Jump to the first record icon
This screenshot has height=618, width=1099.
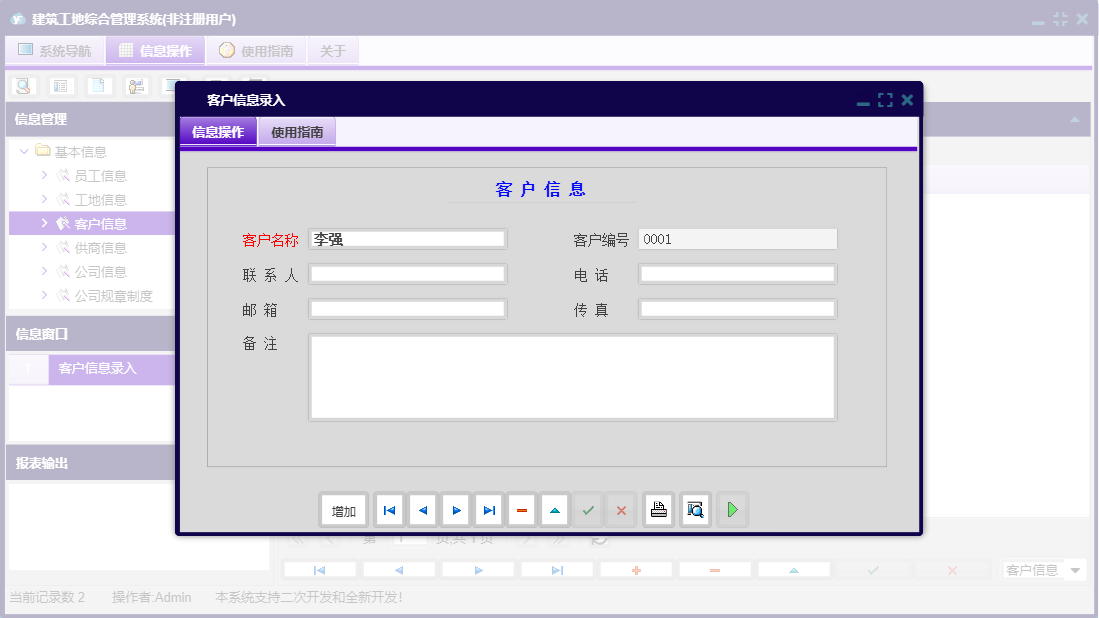[x=389, y=509]
